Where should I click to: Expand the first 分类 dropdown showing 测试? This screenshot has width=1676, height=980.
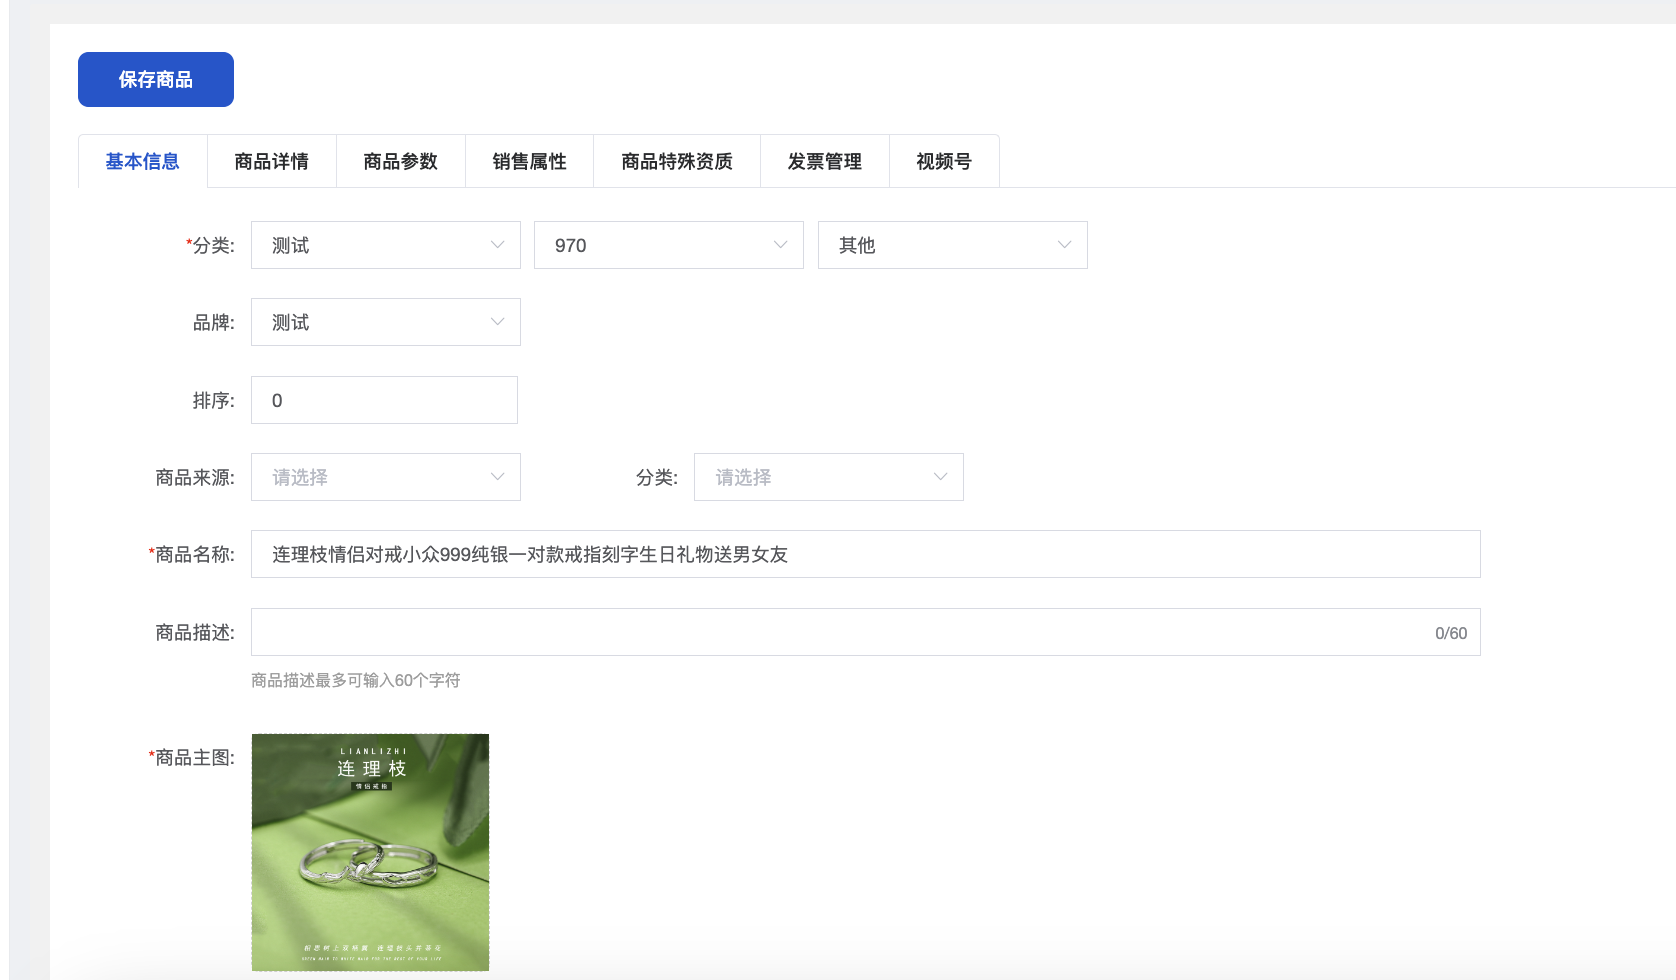click(385, 245)
